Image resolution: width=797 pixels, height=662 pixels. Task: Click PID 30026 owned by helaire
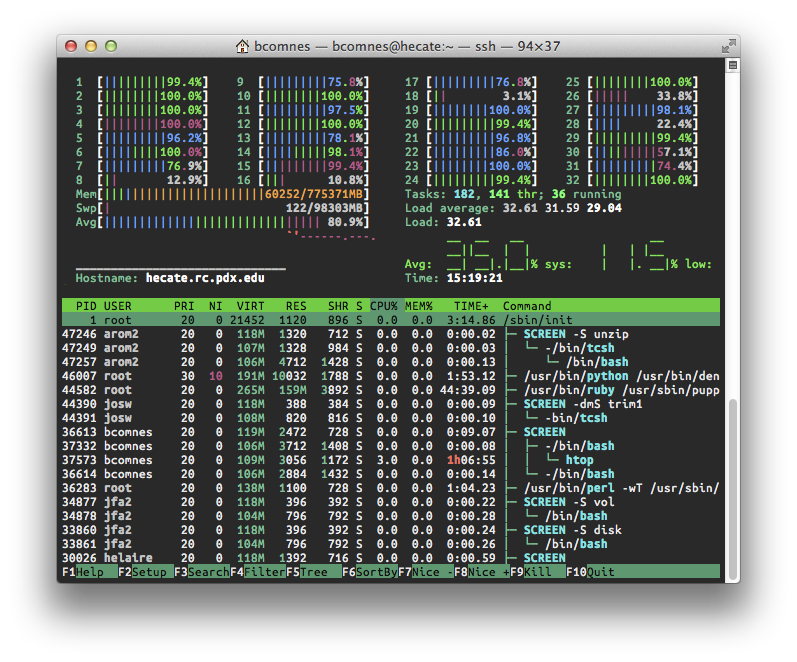79,558
